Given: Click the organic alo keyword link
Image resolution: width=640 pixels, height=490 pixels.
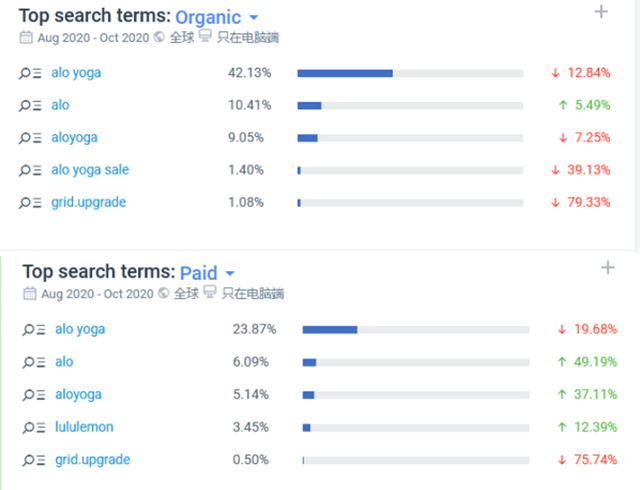Looking at the screenshot, I should point(60,105).
